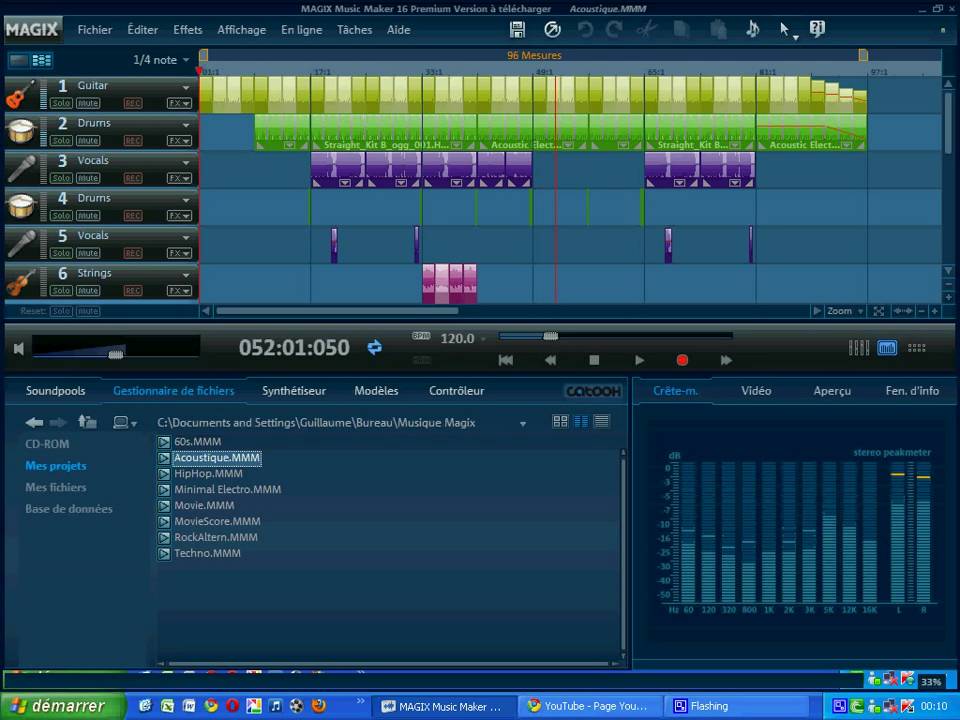The image size is (960, 720).
Task: Select Mes fichiers in the sidebar
Action: (x=56, y=488)
